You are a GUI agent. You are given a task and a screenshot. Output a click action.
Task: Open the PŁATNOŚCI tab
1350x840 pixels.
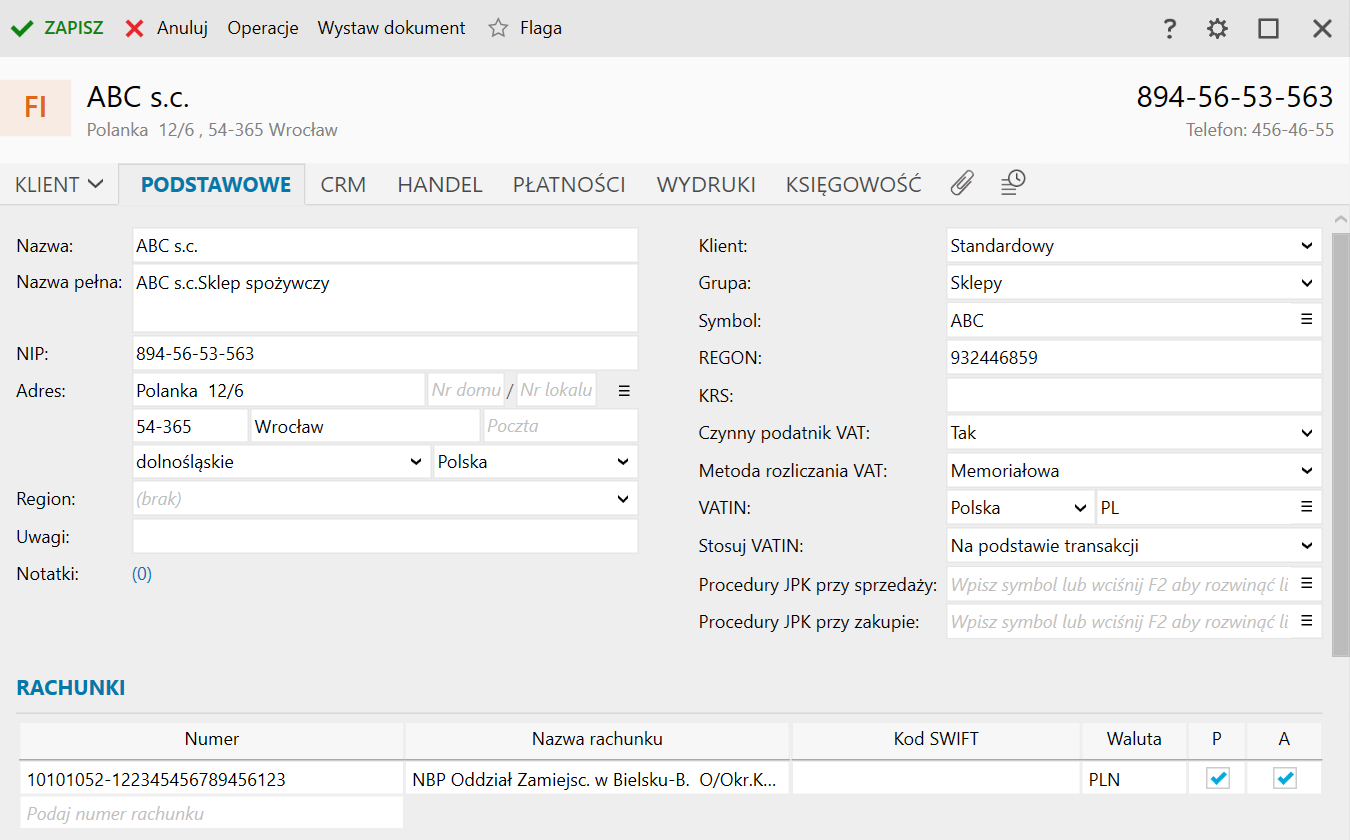pyautogui.click(x=569, y=185)
